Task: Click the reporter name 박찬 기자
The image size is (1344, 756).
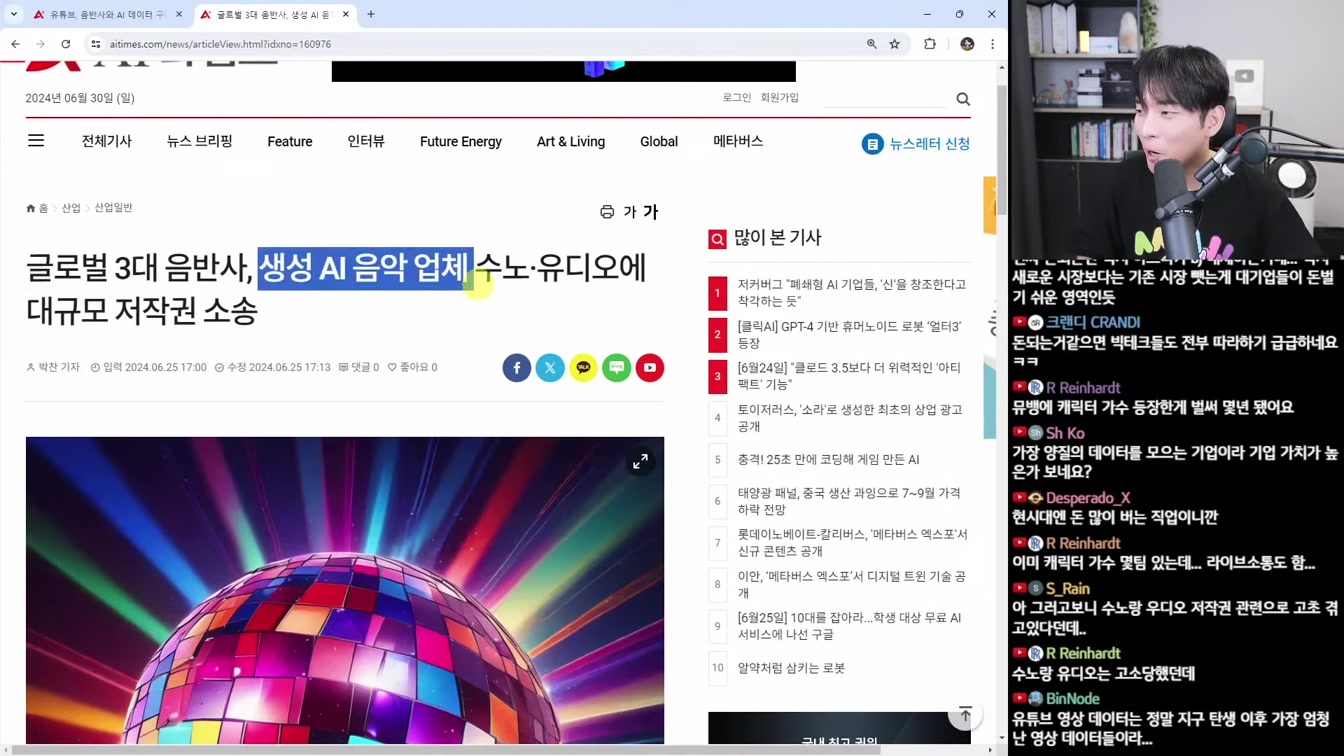Action: point(53,368)
